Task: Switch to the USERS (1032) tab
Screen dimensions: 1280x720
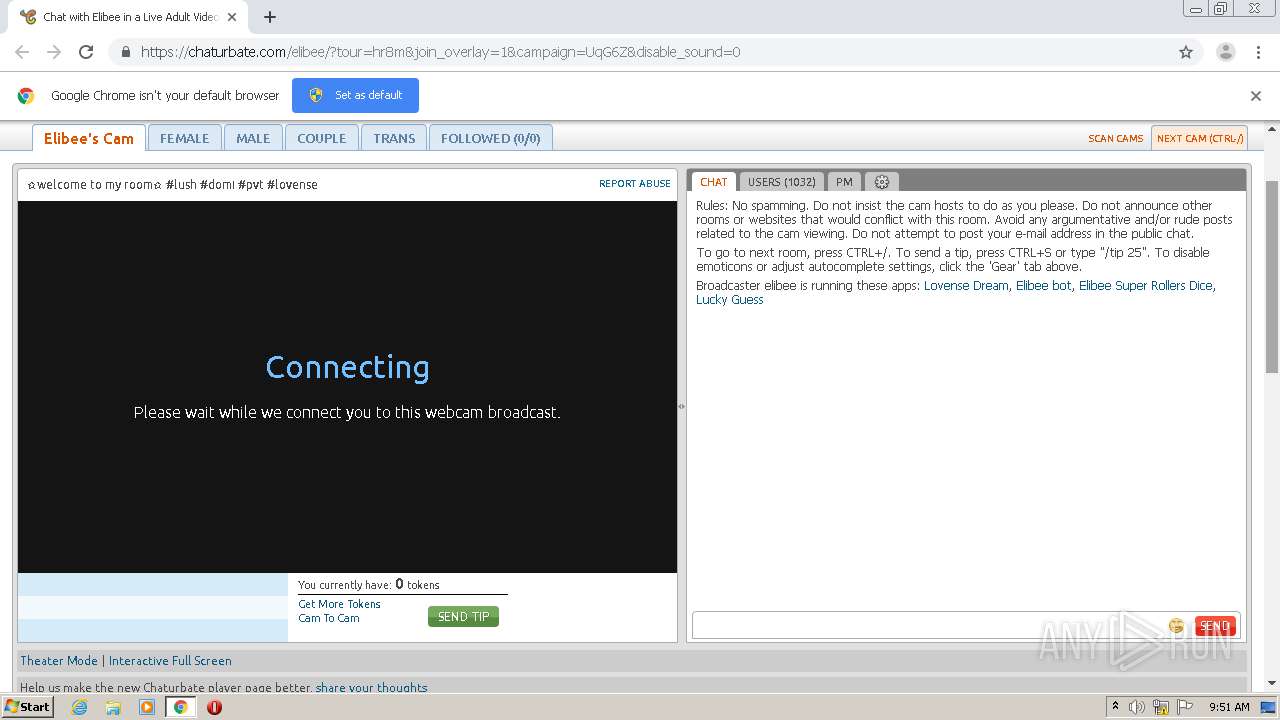Action: click(x=782, y=182)
